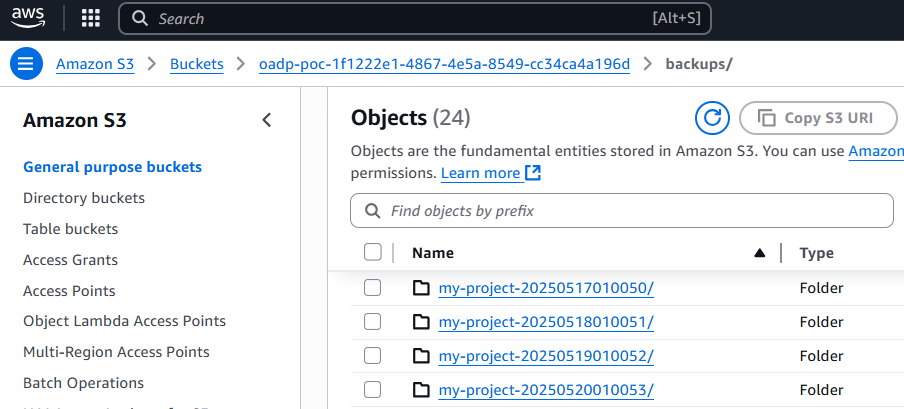904x409 pixels.
Task: Click the Objects (24) heading
Action: tap(410, 118)
